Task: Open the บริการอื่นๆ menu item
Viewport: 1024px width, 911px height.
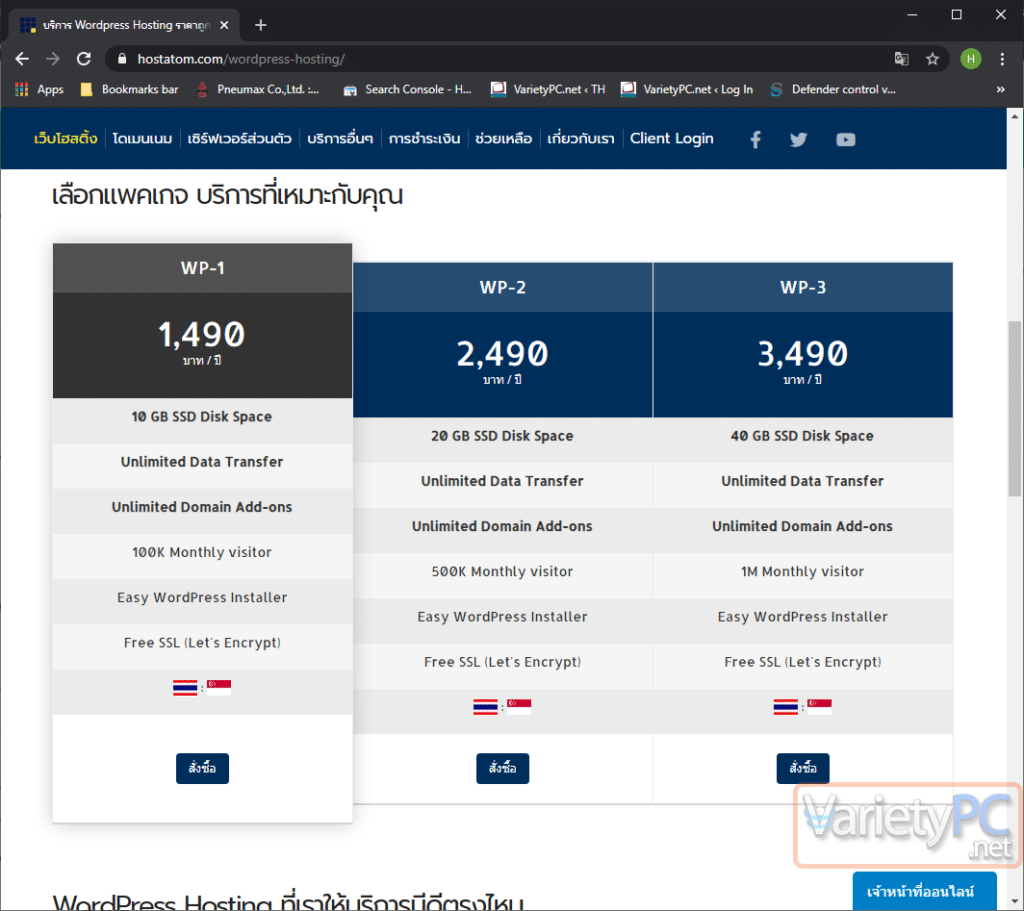Action: tap(340, 138)
